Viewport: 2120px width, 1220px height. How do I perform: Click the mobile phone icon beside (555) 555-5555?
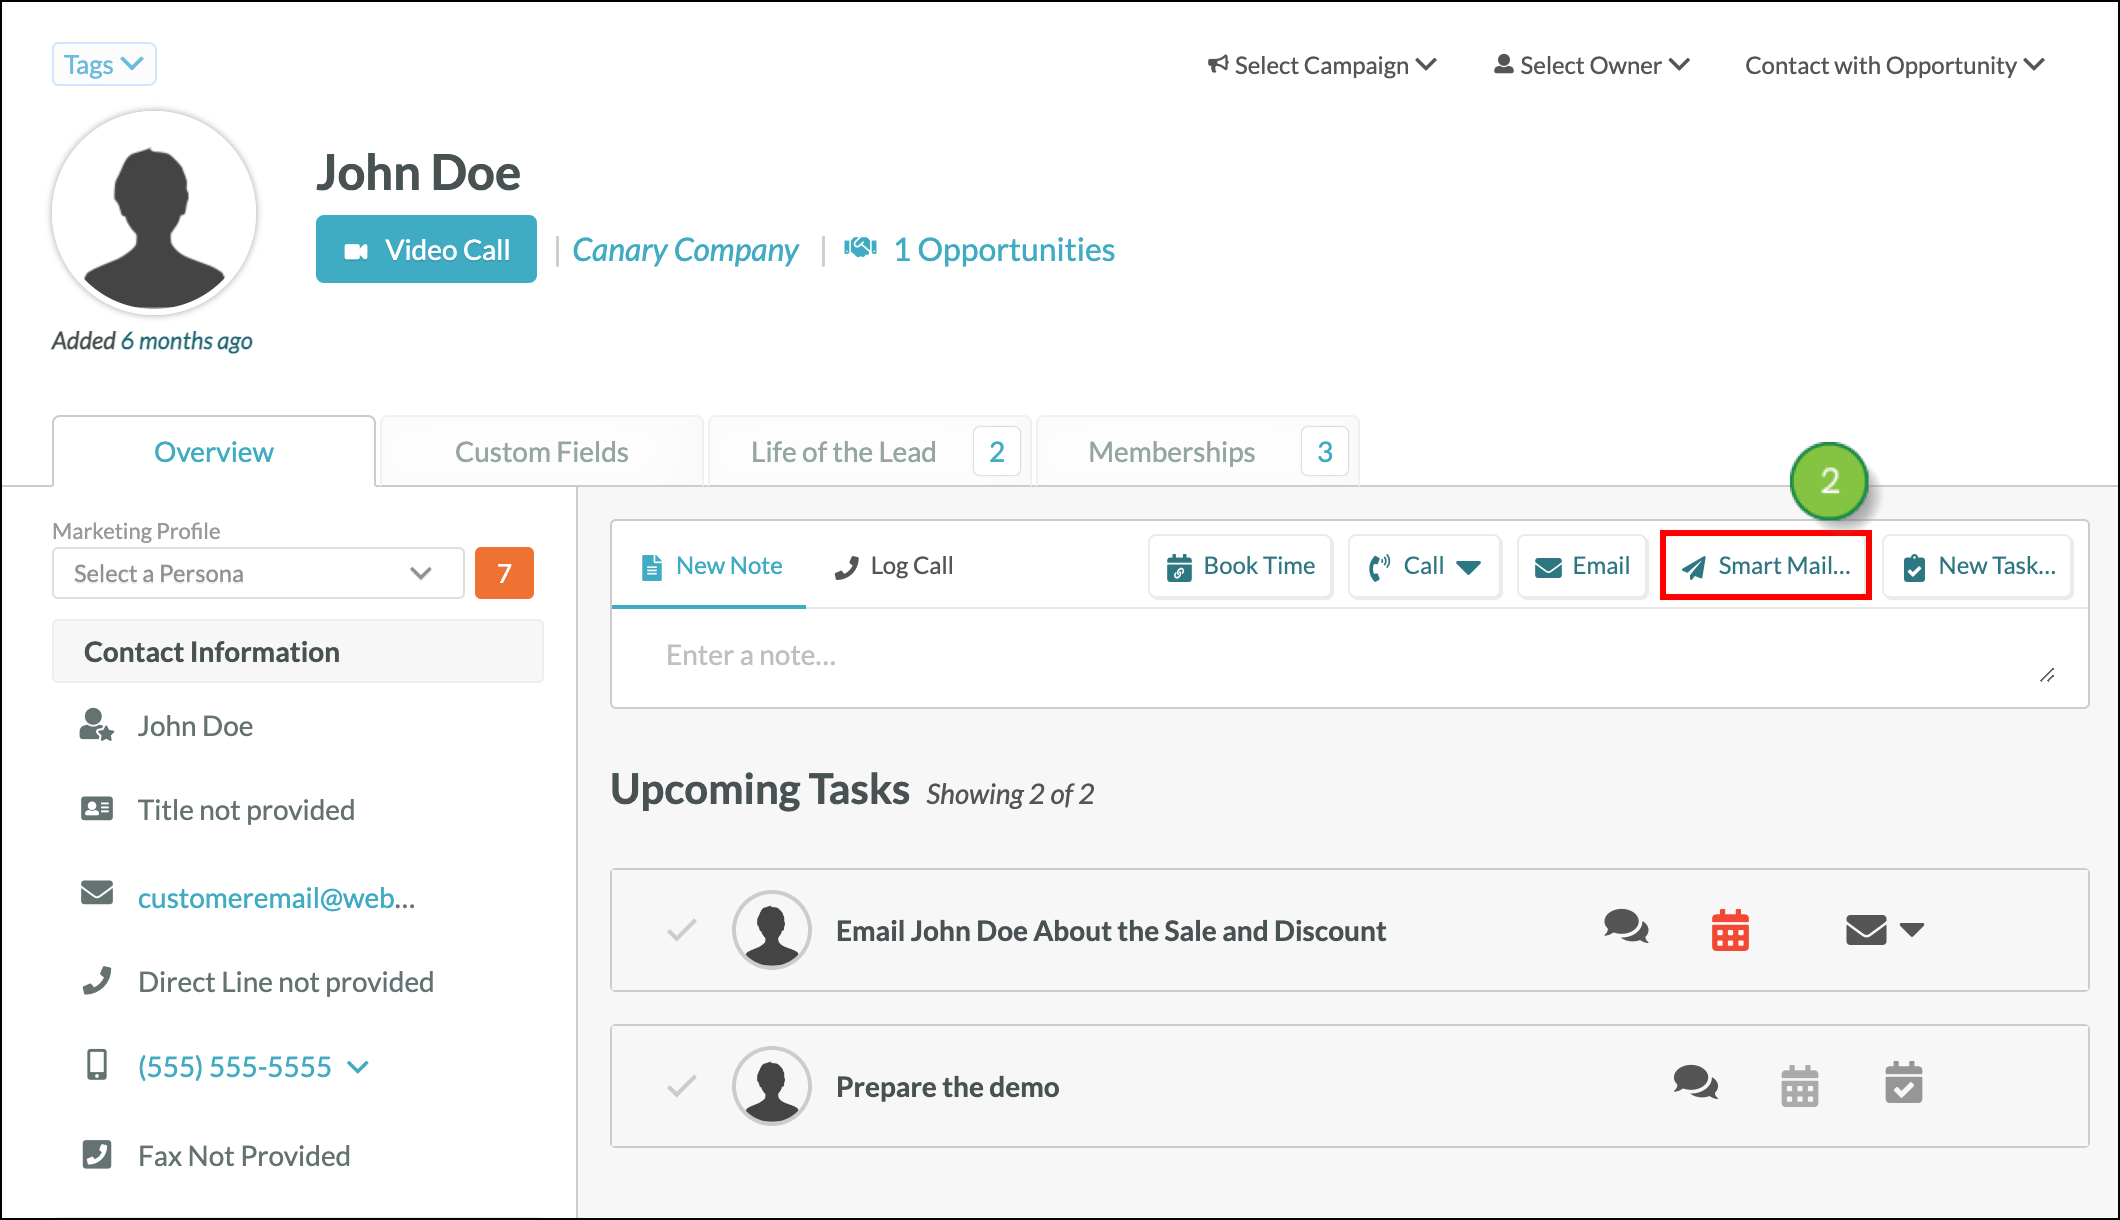pyautogui.click(x=97, y=1066)
